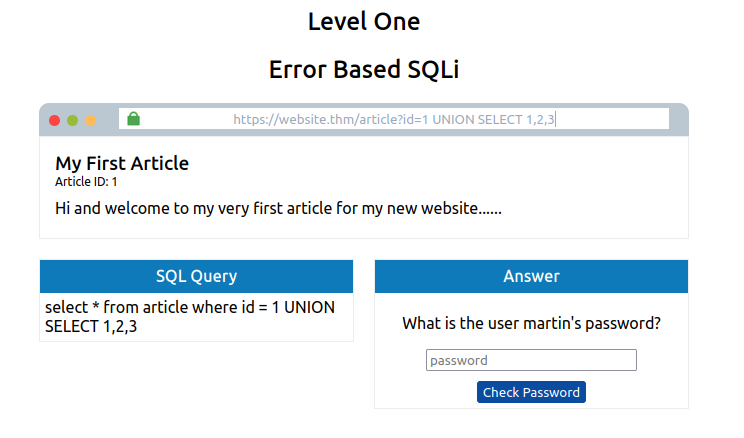The width and height of the screenshot is (744, 438).
Task: Click the Level One page title
Action: point(364,22)
